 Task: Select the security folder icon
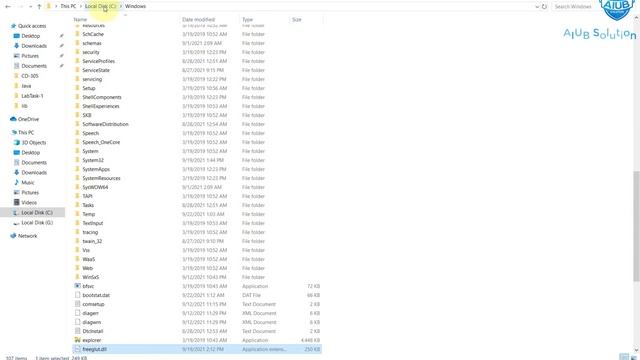(77, 52)
